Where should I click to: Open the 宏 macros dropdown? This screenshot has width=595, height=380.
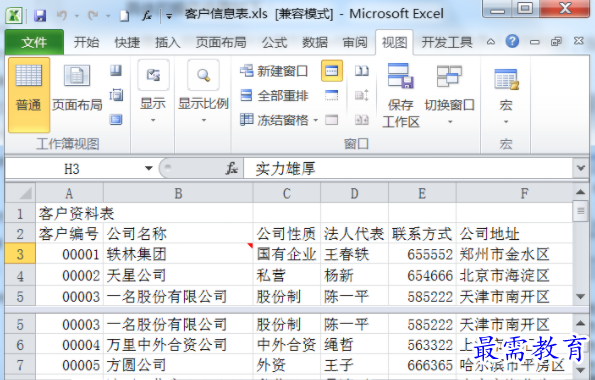click(506, 122)
